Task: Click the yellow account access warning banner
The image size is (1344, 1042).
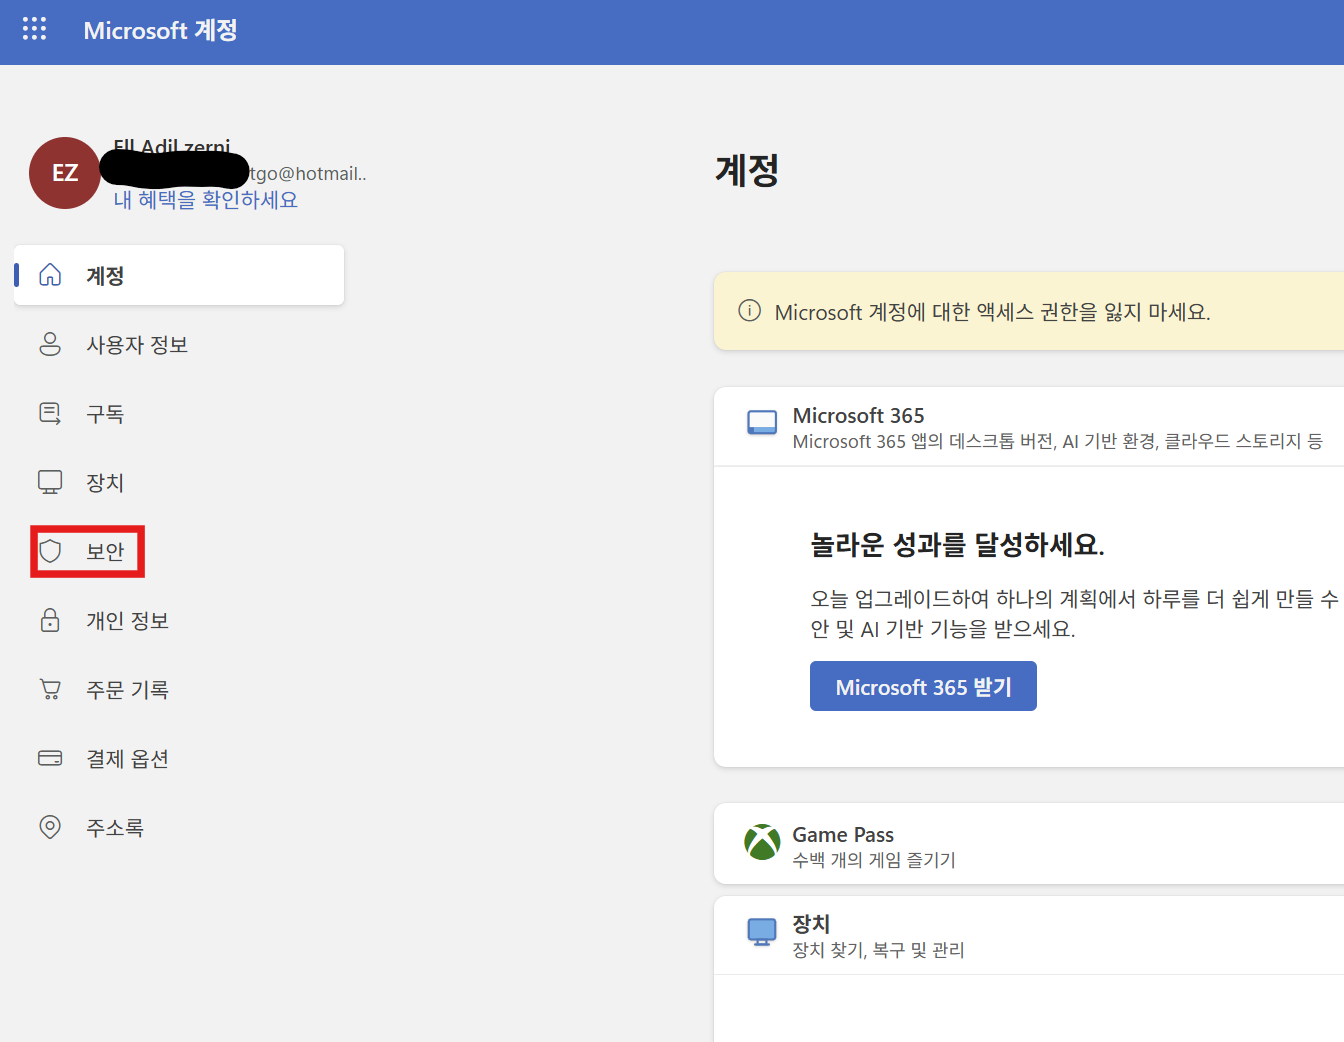Action: click(1030, 312)
